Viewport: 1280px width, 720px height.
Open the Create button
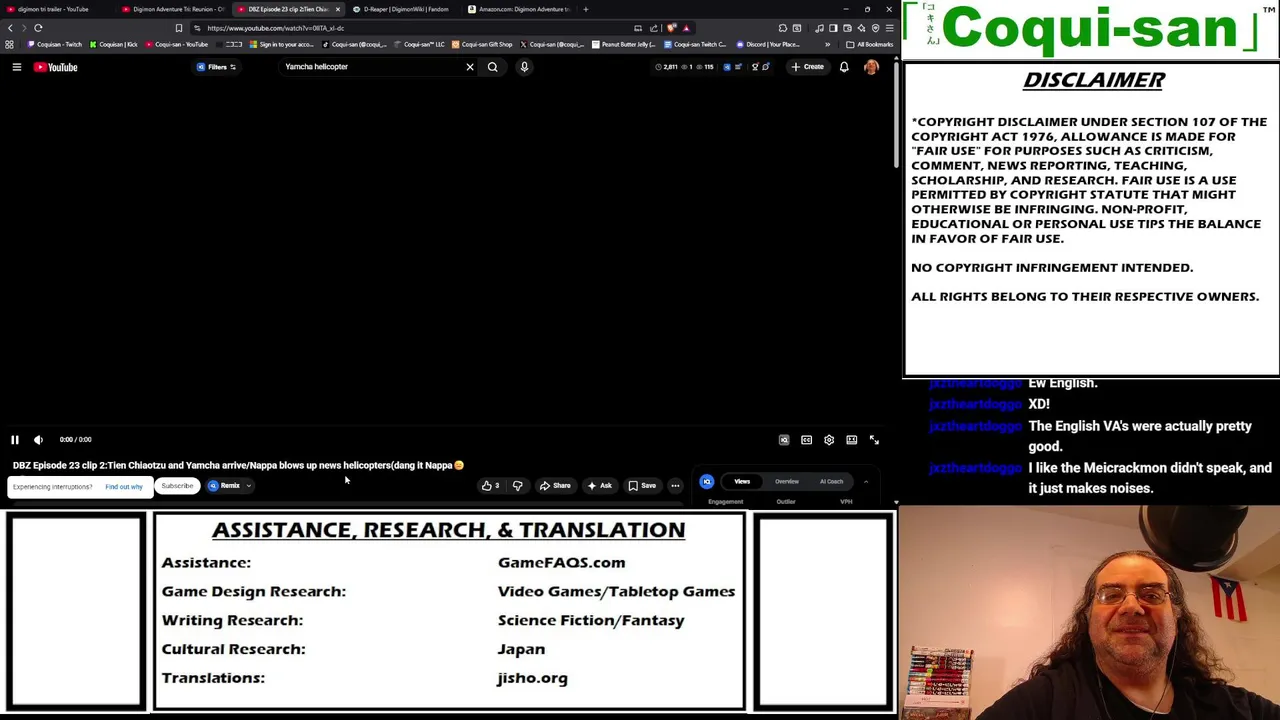[807, 67]
